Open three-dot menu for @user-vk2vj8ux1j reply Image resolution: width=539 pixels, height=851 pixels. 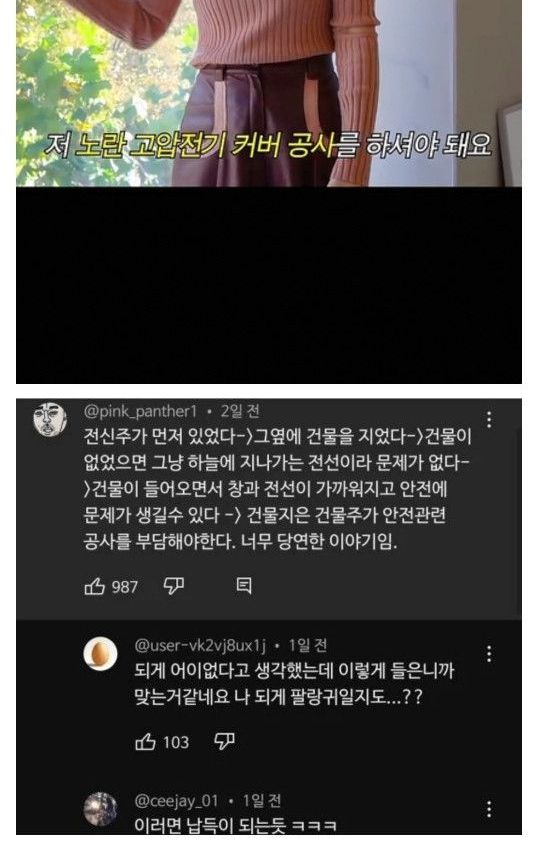click(489, 653)
